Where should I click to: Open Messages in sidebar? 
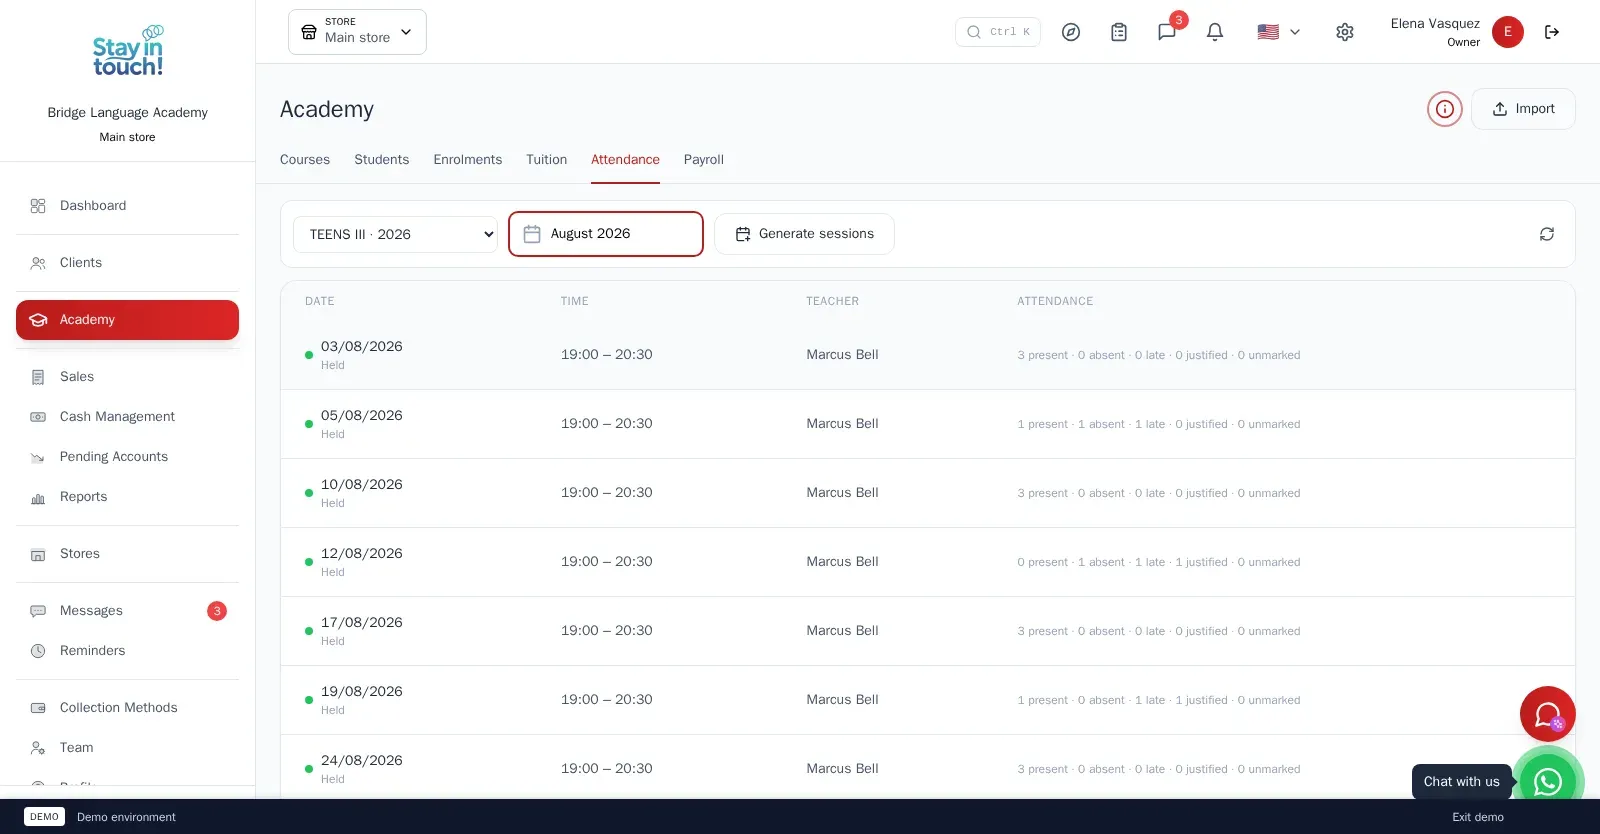point(127,611)
